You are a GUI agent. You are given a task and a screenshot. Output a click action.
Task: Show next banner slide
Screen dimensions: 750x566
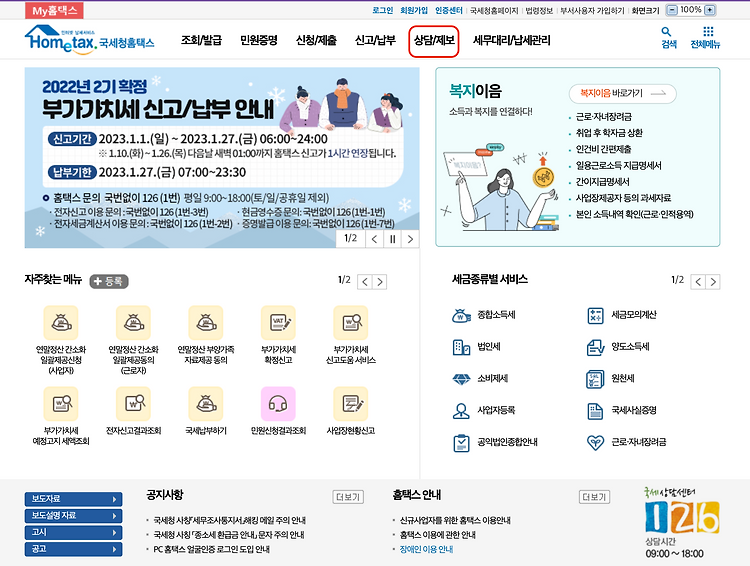(410, 239)
